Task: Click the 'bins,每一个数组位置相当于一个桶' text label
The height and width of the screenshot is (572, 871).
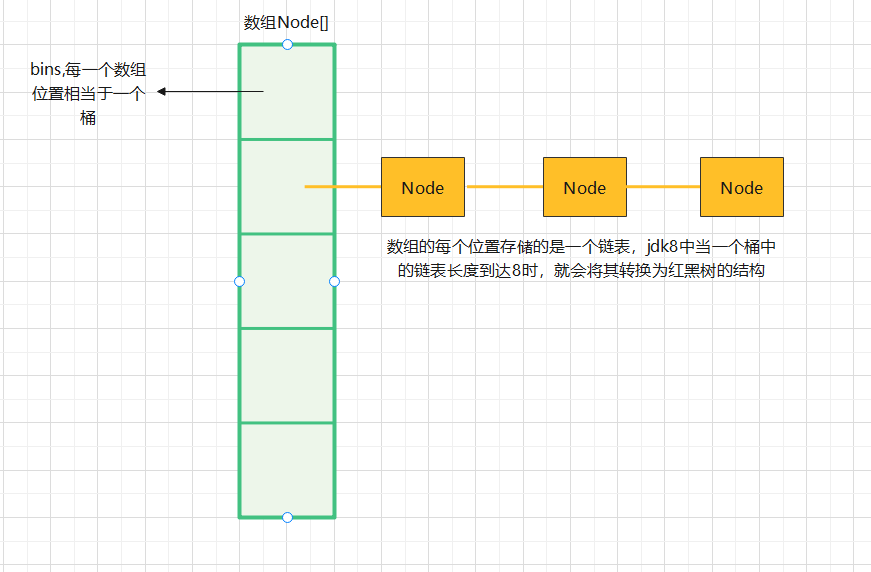Action: (x=88, y=93)
